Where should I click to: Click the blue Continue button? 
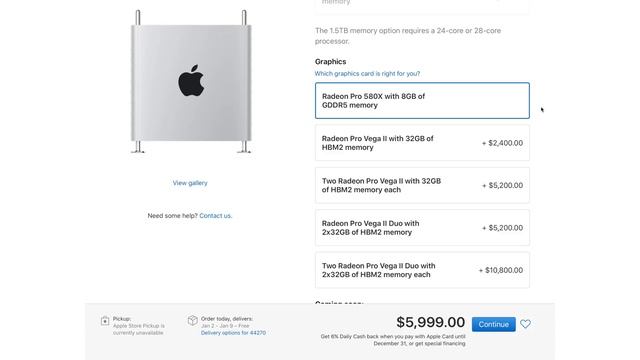pos(493,324)
